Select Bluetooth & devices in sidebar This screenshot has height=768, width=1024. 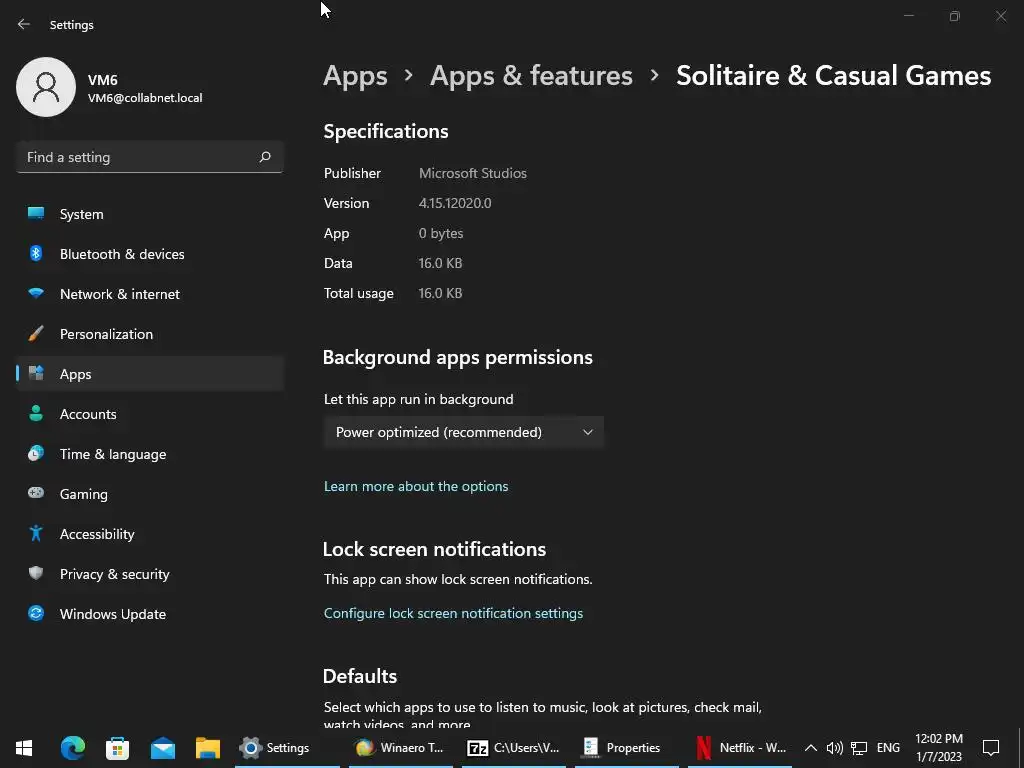tap(121, 254)
